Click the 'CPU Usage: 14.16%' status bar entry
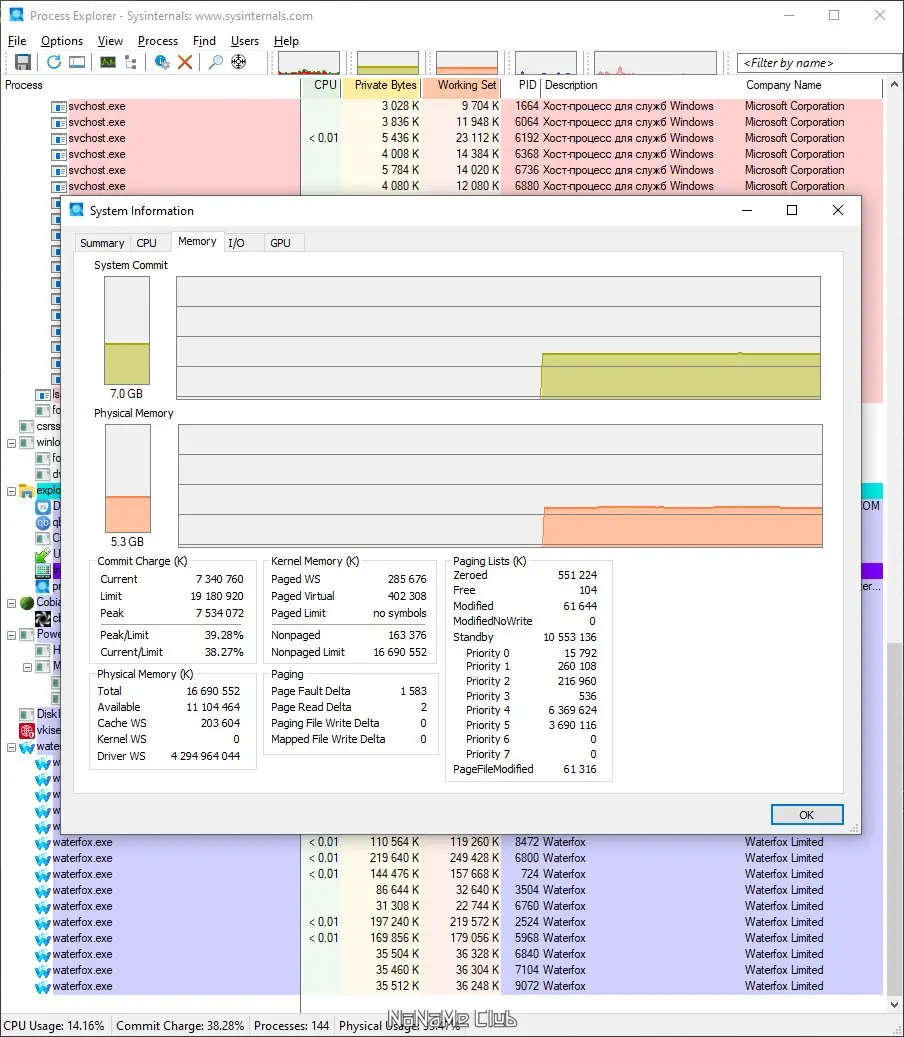 pos(54,1026)
